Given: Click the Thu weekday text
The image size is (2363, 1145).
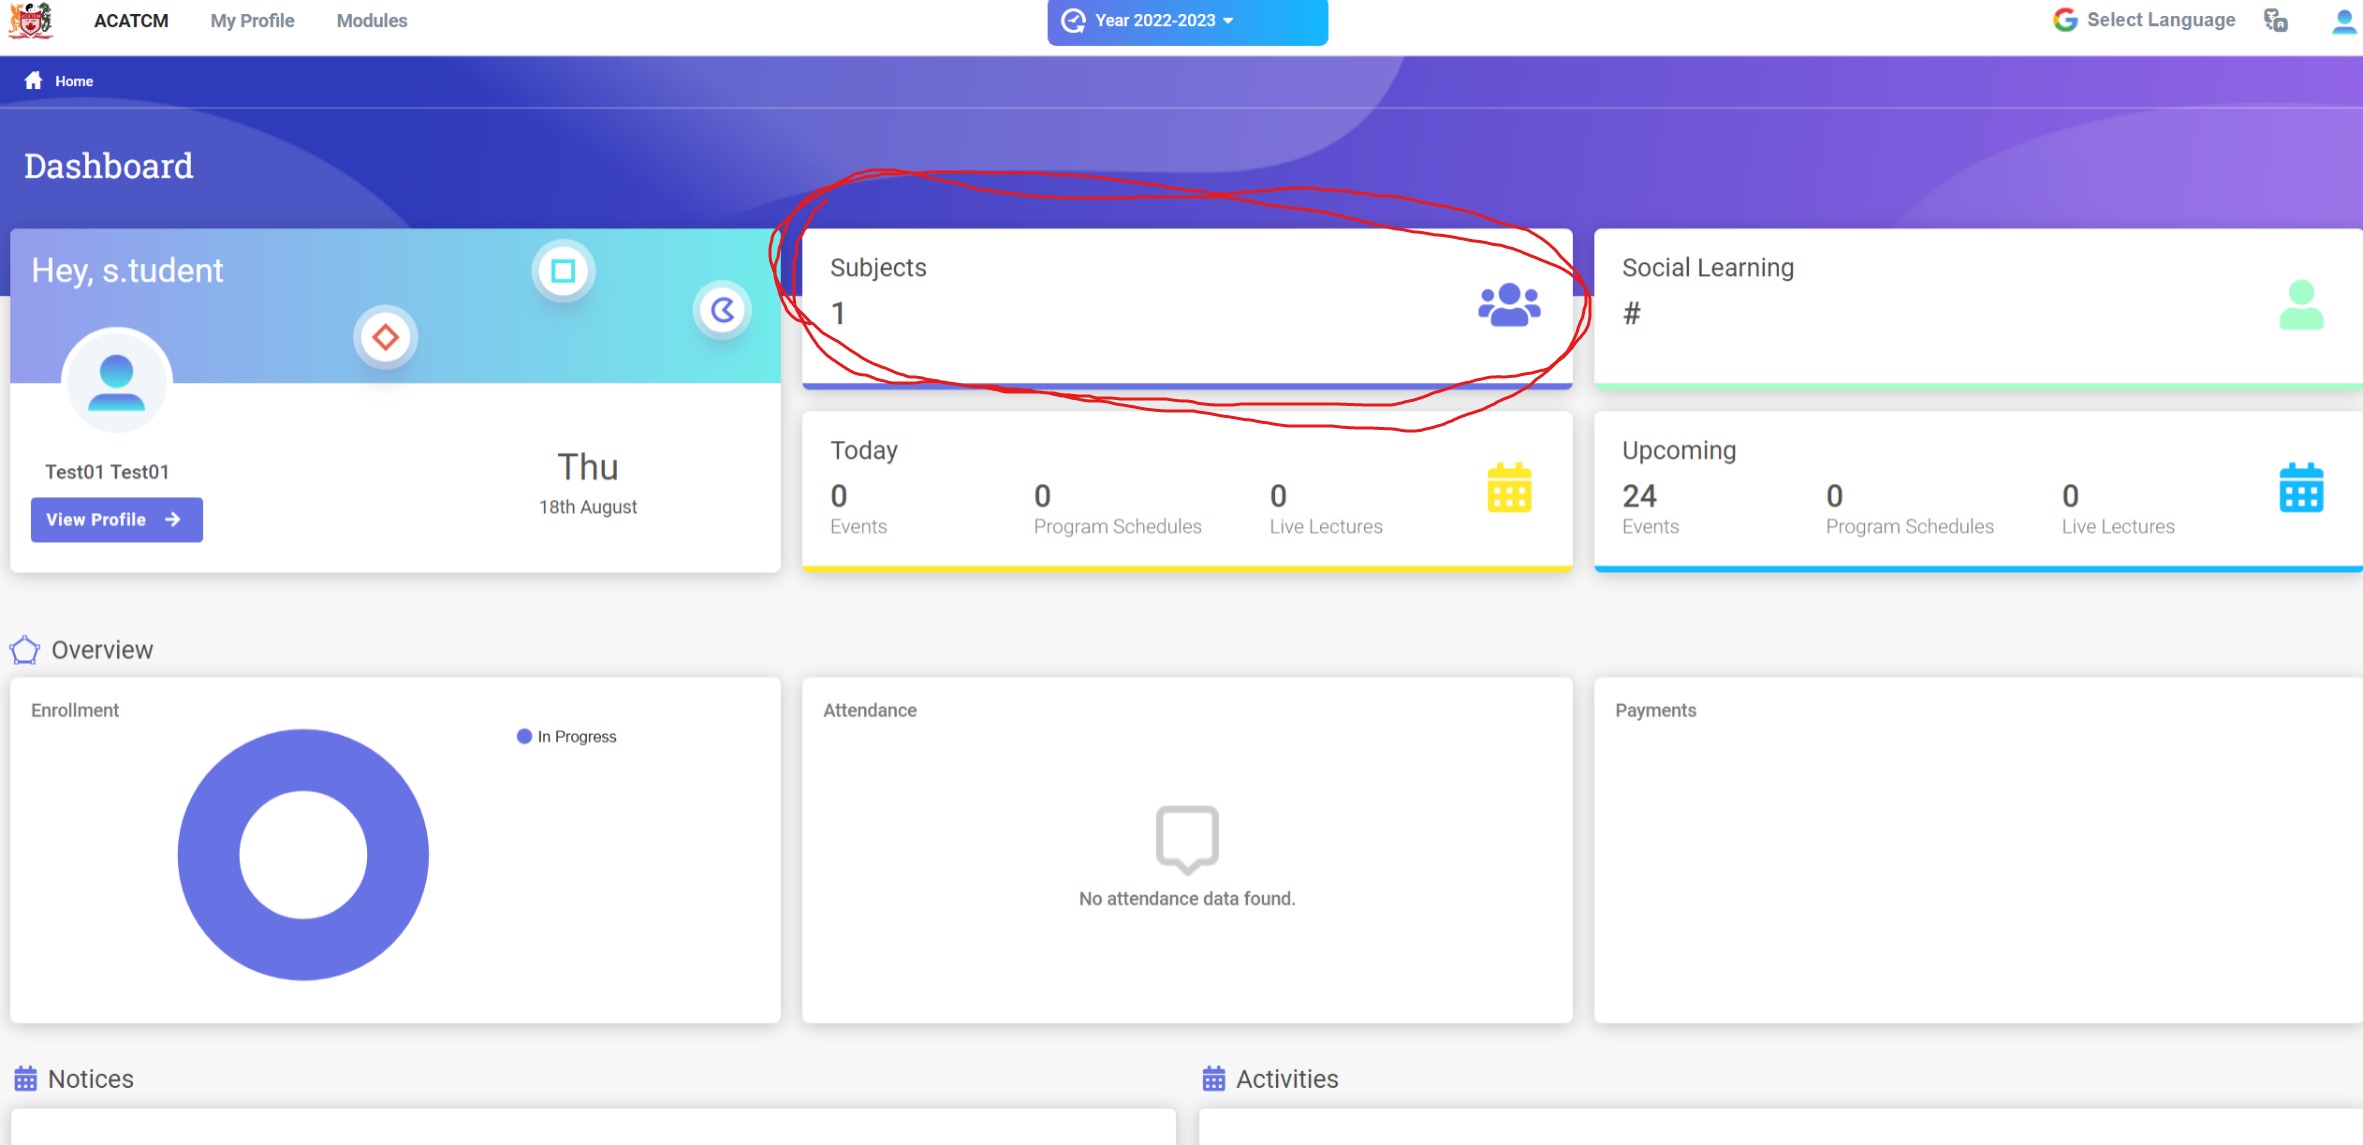Looking at the screenshot, I should point(588,467).
